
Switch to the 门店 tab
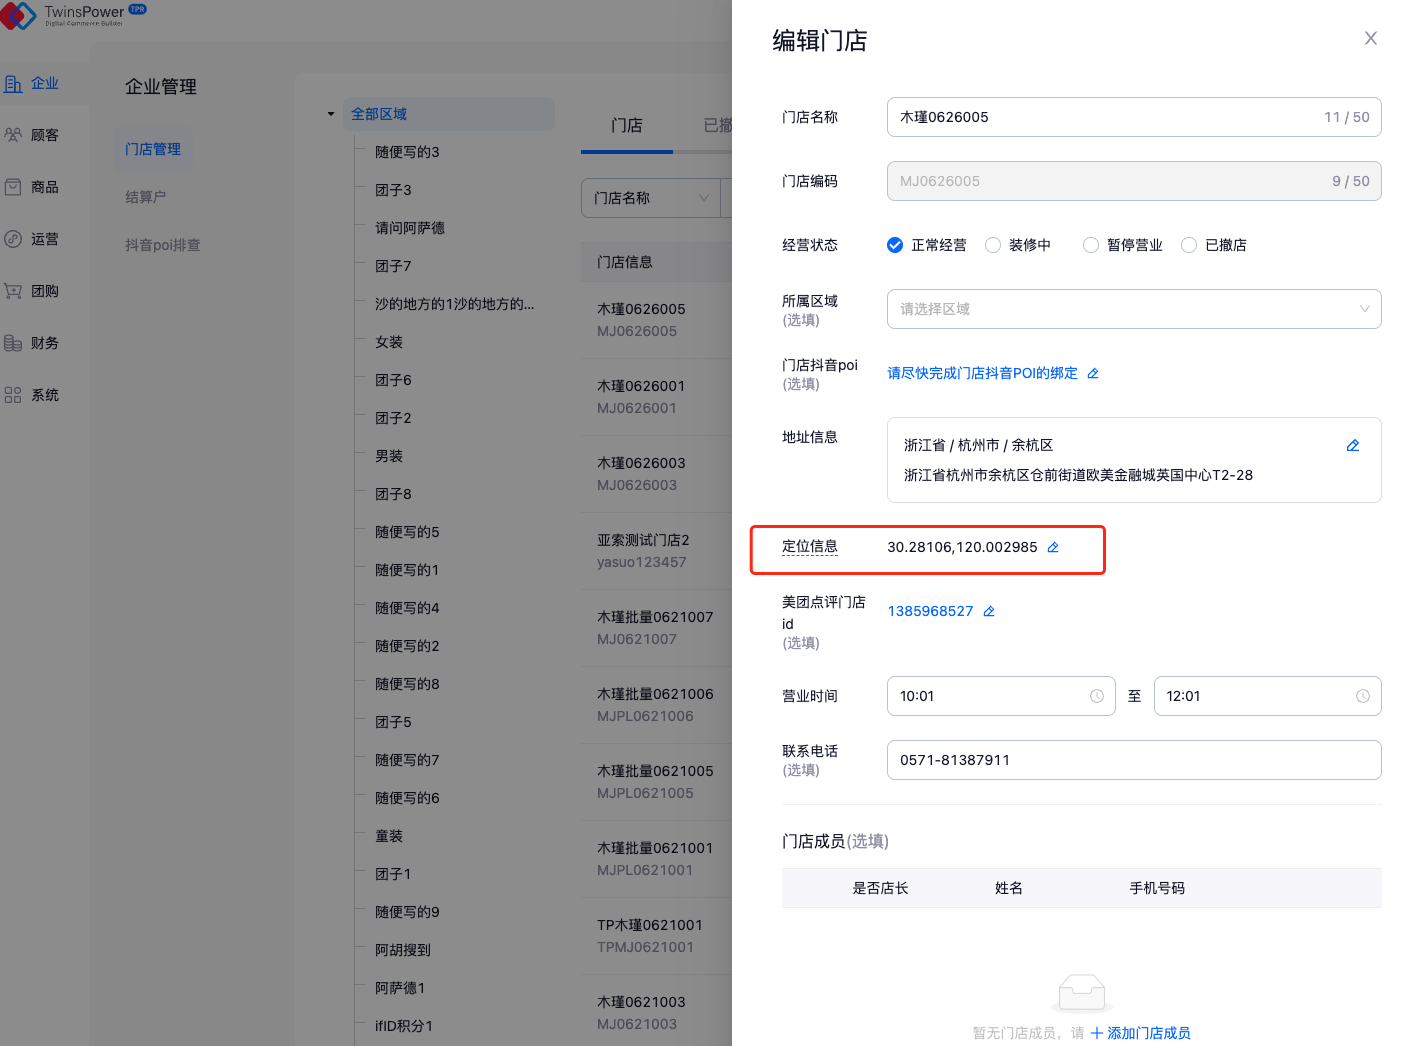pyautogui.click(x=627, y=125)
